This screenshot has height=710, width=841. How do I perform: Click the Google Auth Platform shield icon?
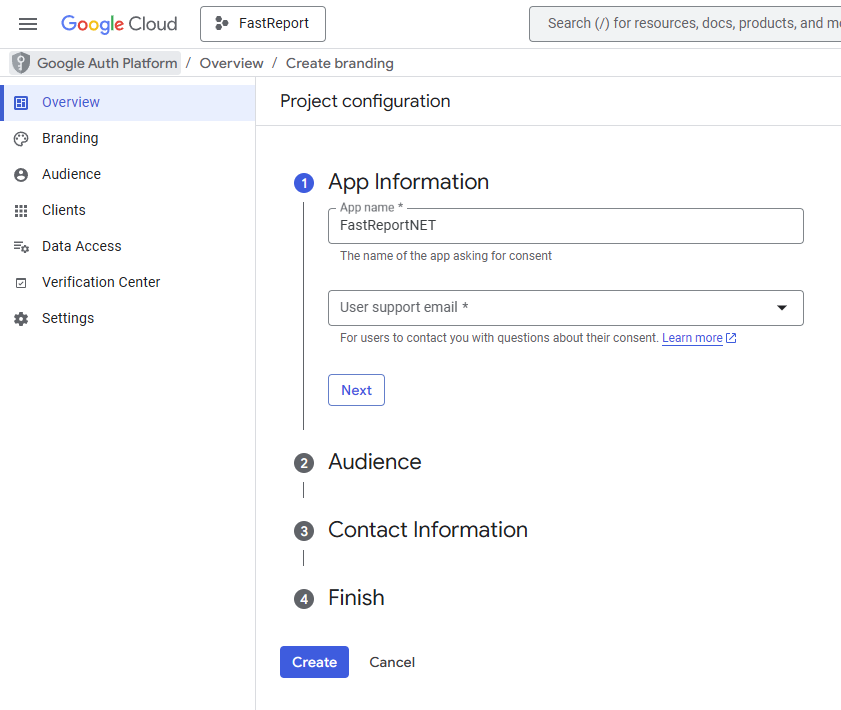[21, 63]
